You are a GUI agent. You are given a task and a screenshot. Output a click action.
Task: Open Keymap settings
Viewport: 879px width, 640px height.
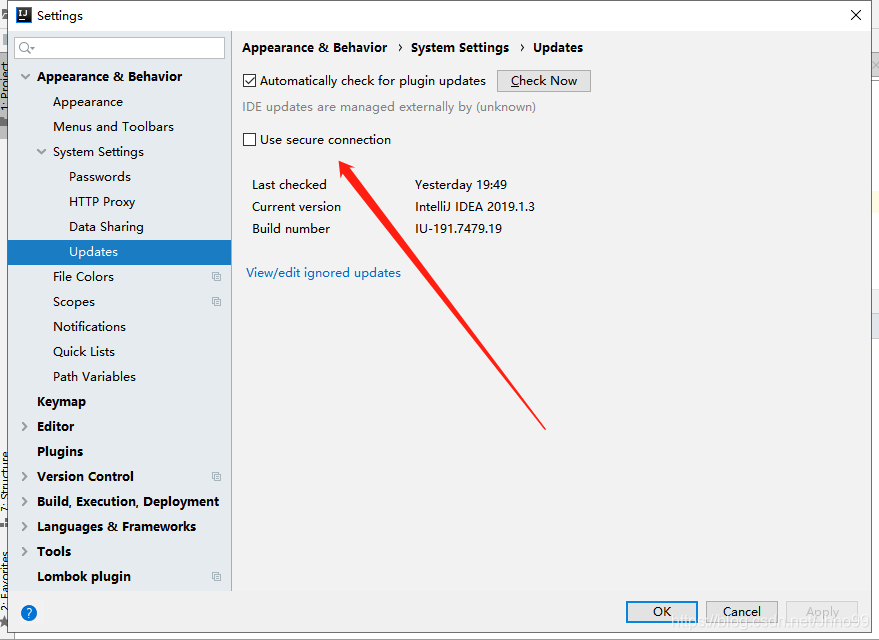coord(62,402)
